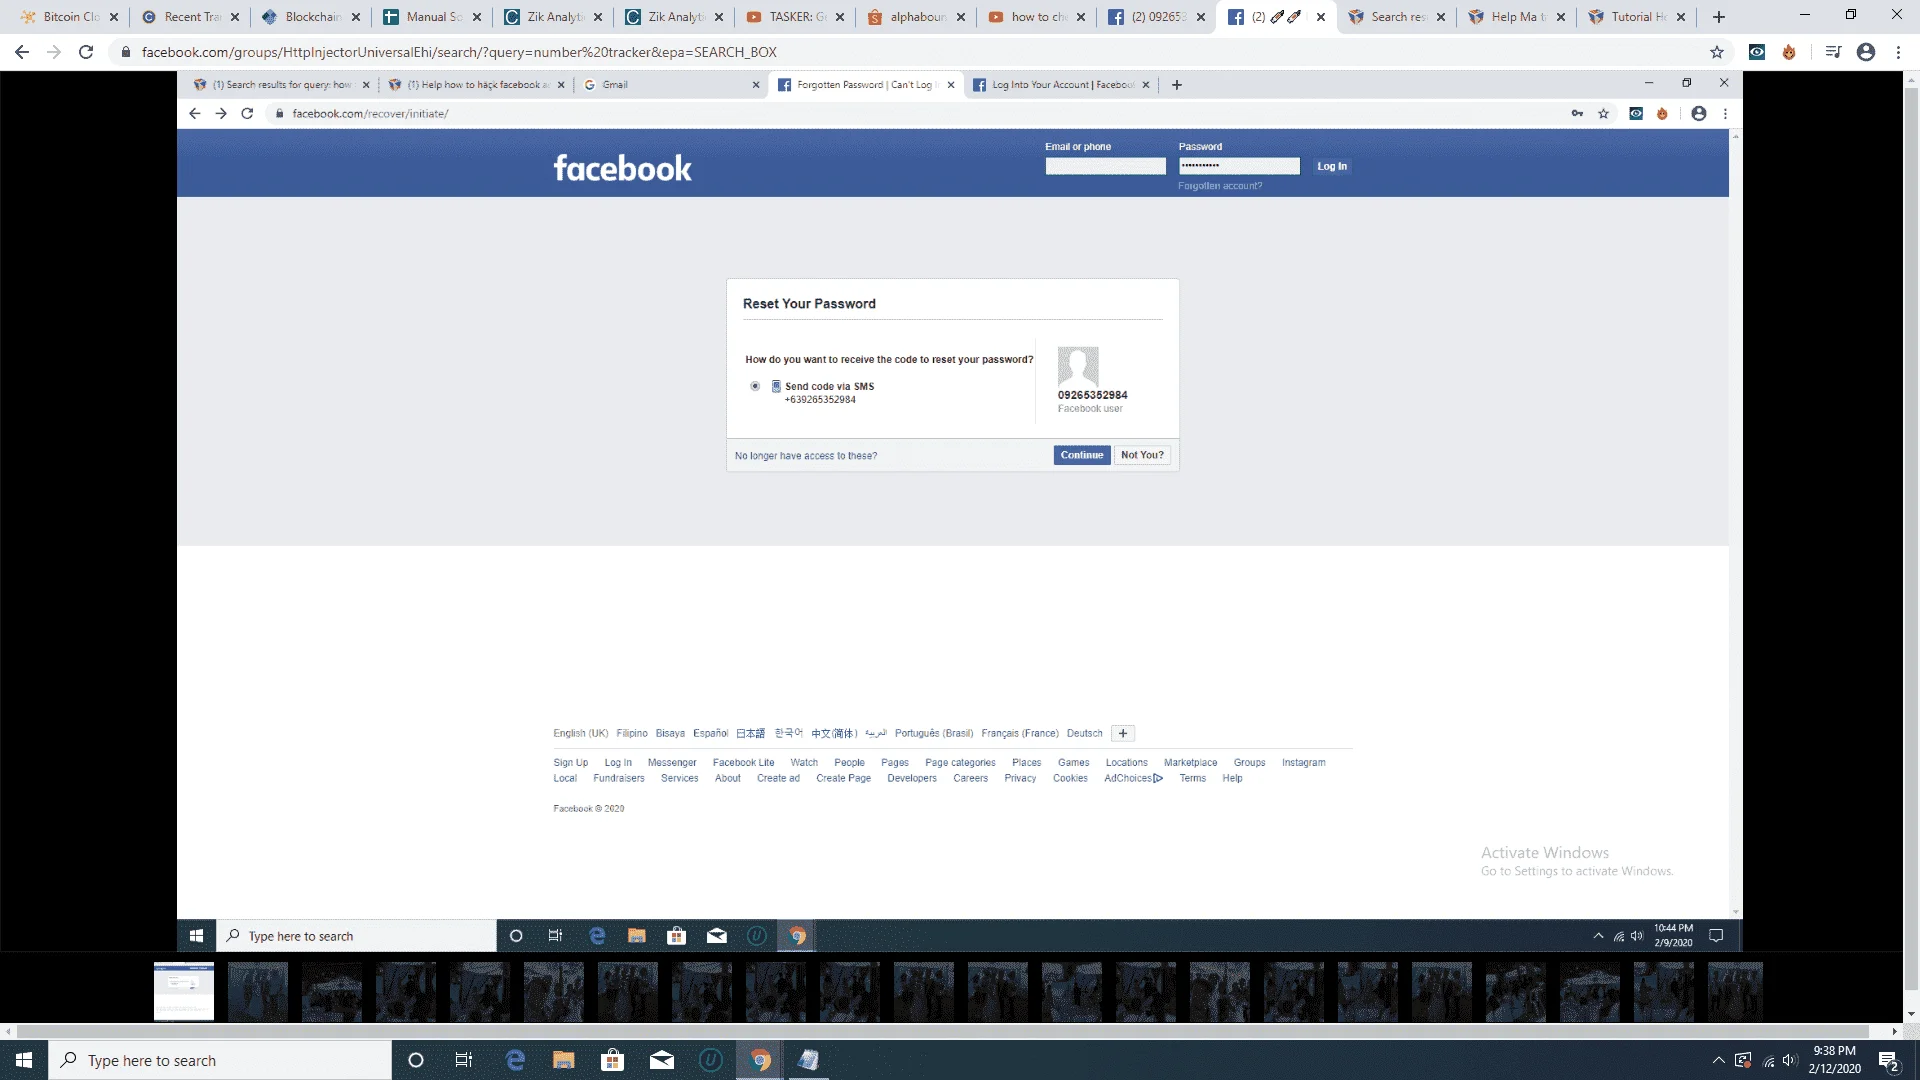Open the media control icon in the outer toolbar
This screenshot has height=1080, width=1920.
coord(1833,52)
